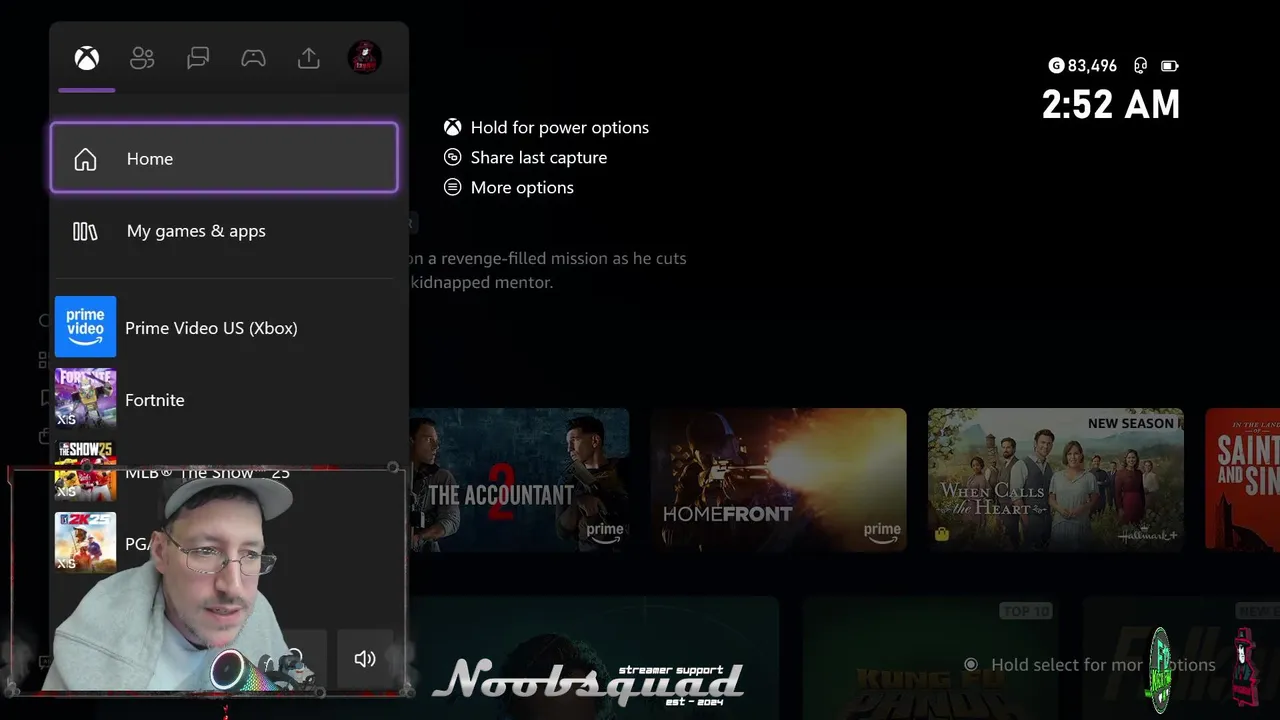Click the Fortnite game cover icon

coord(85,399)
